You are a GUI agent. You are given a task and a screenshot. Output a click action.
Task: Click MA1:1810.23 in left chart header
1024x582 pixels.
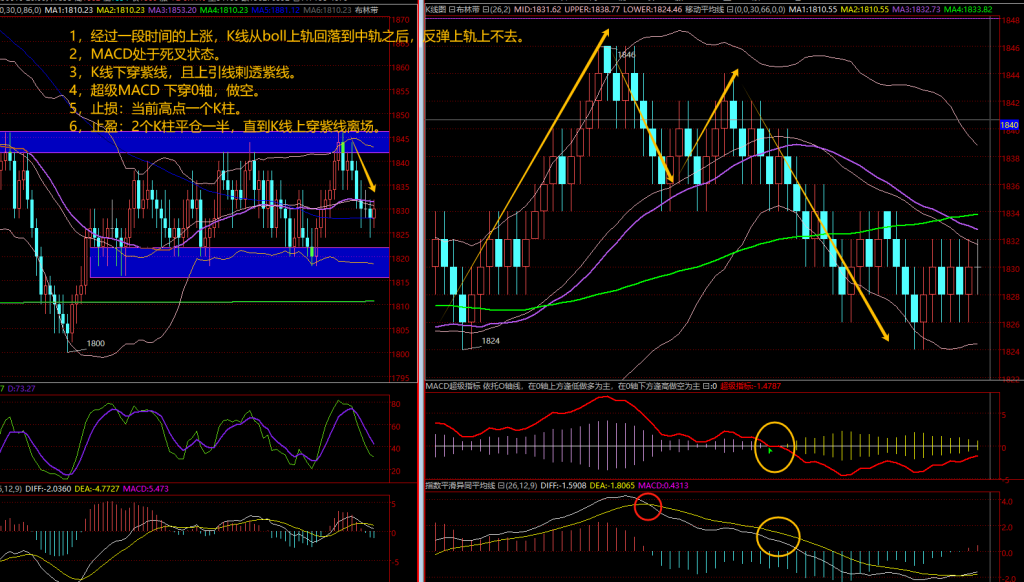[x=69, y=10]
